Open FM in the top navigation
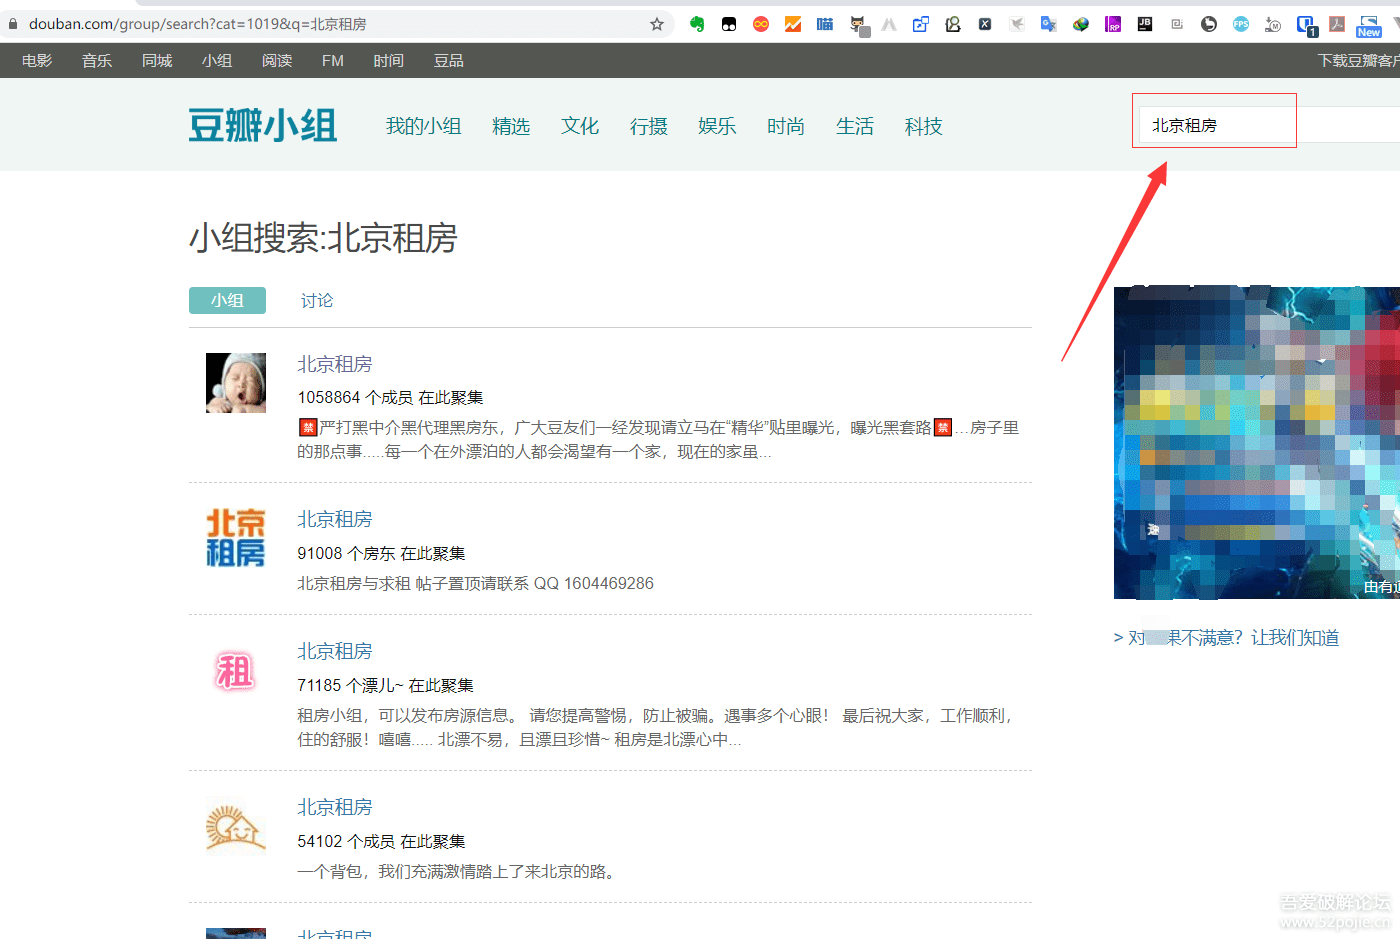Screen dimensions: 1400x939 [x=333, y=61]
